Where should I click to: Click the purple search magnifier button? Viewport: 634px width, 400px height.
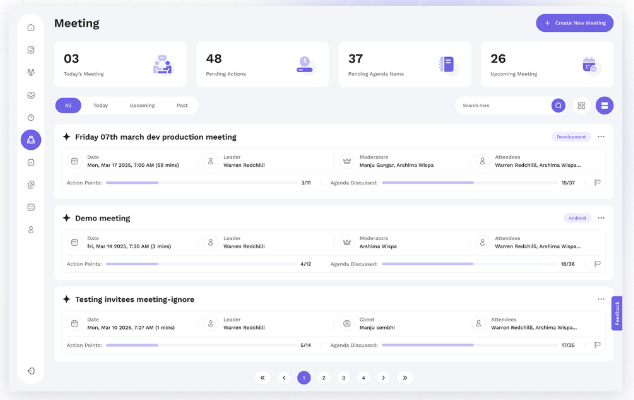click(x=558, y=105)
